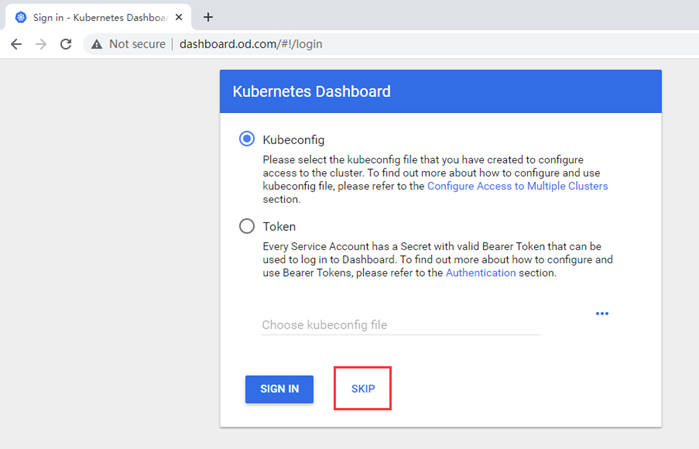Reload the dashboard login page
This screenshot has height=449, width=699.
(x=66, y=44)
